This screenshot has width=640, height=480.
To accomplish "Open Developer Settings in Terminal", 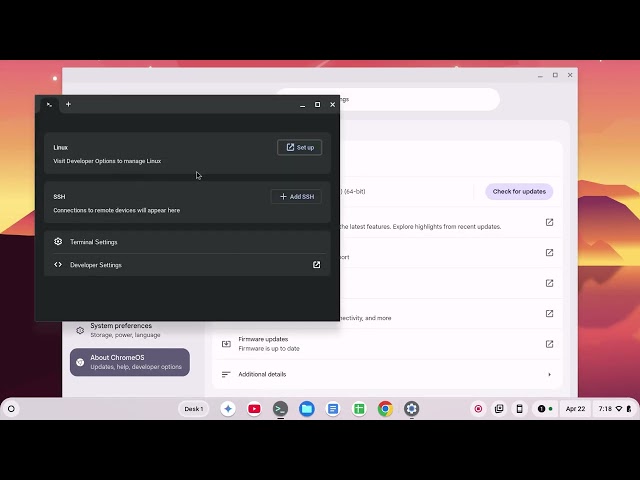I will pos(187,265).
